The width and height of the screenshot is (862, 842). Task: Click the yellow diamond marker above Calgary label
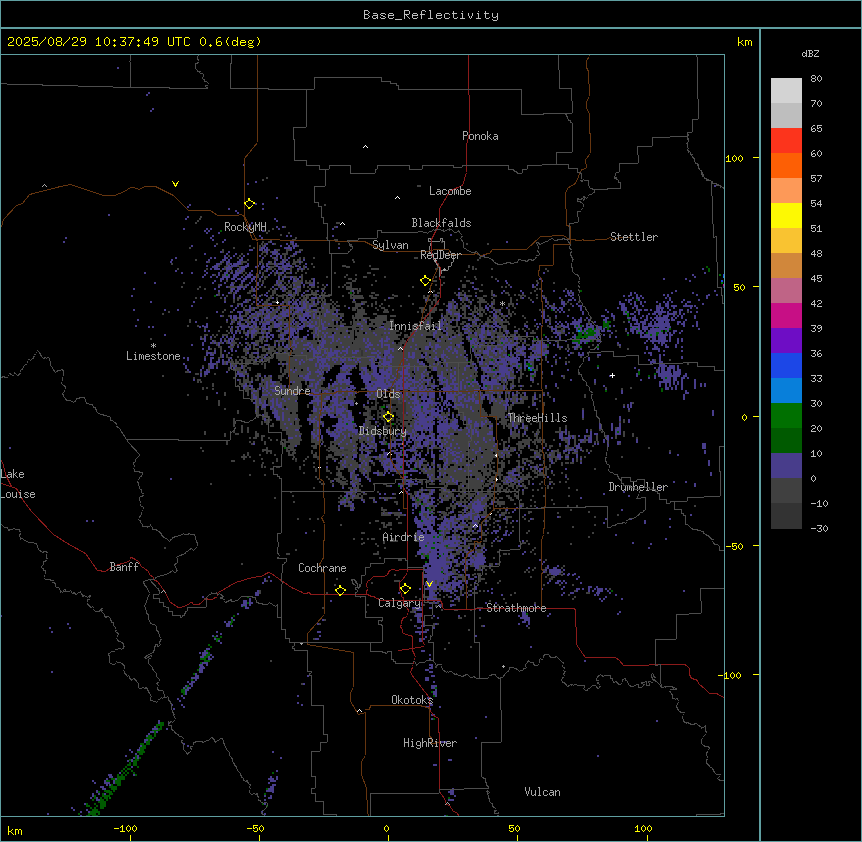point(405,589)
